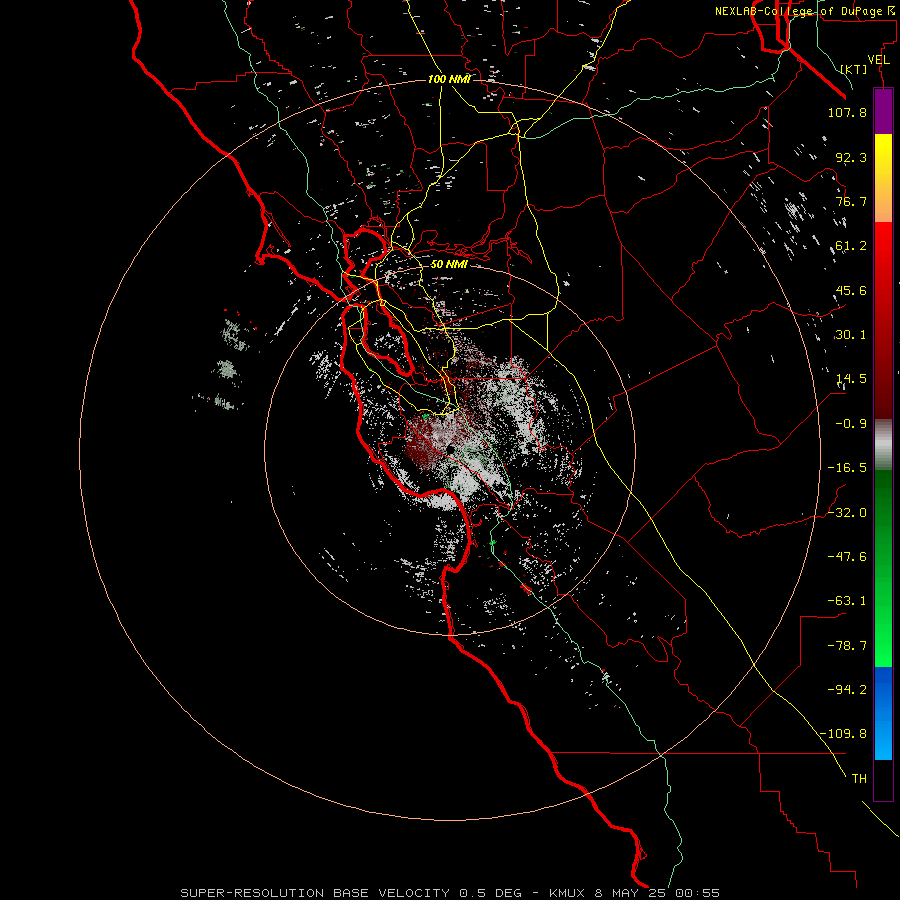900x900 pixels.
Task: Click the SUPER-RESOLUTION BASE VELOCITY caption text
Action: tap(315, 893)
